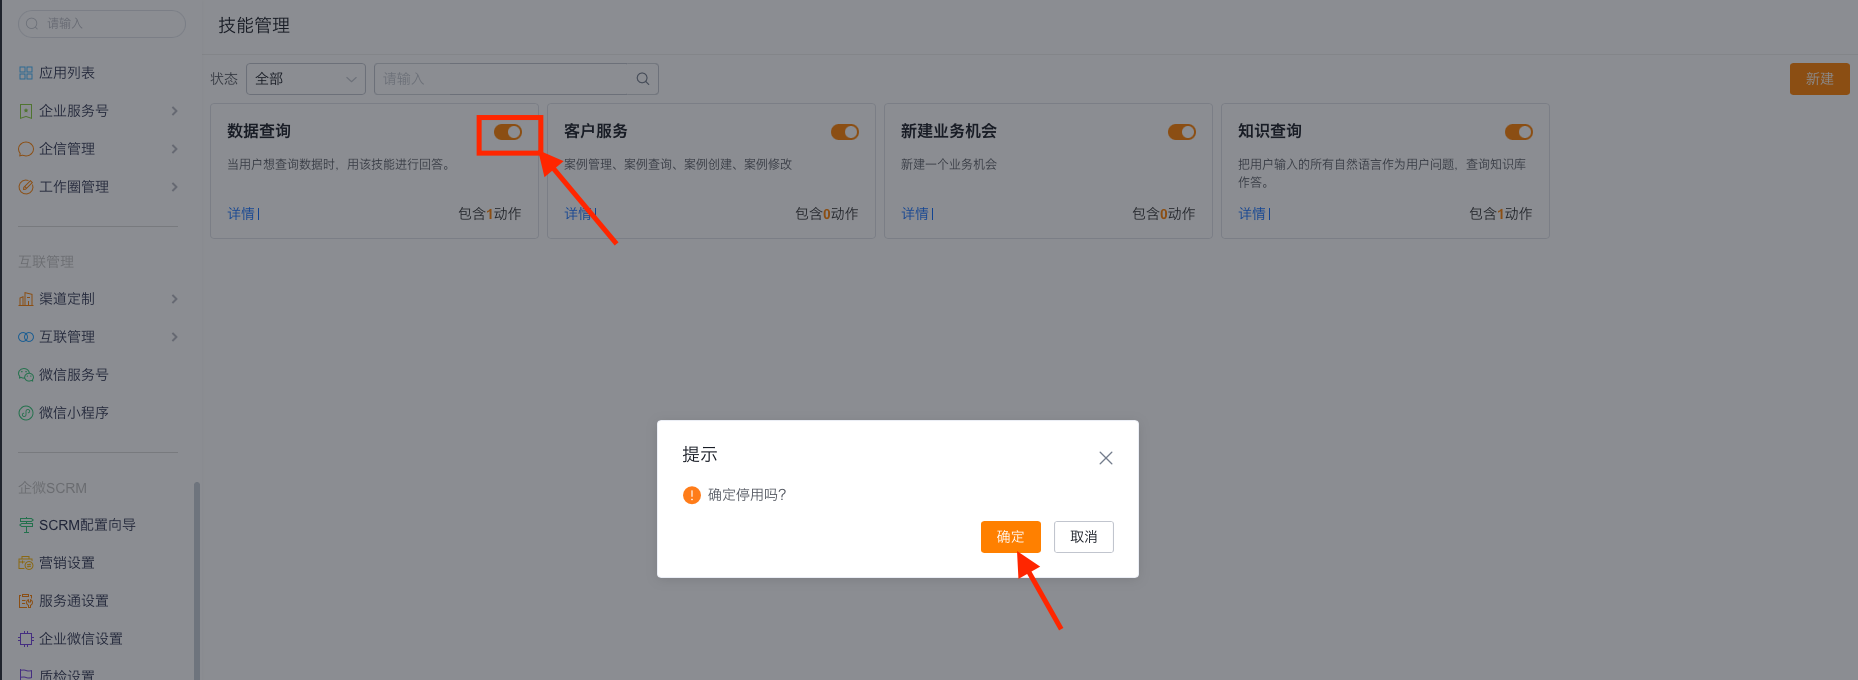Click the 企业服务号 sidebar icon

click(x=26, y=111)
